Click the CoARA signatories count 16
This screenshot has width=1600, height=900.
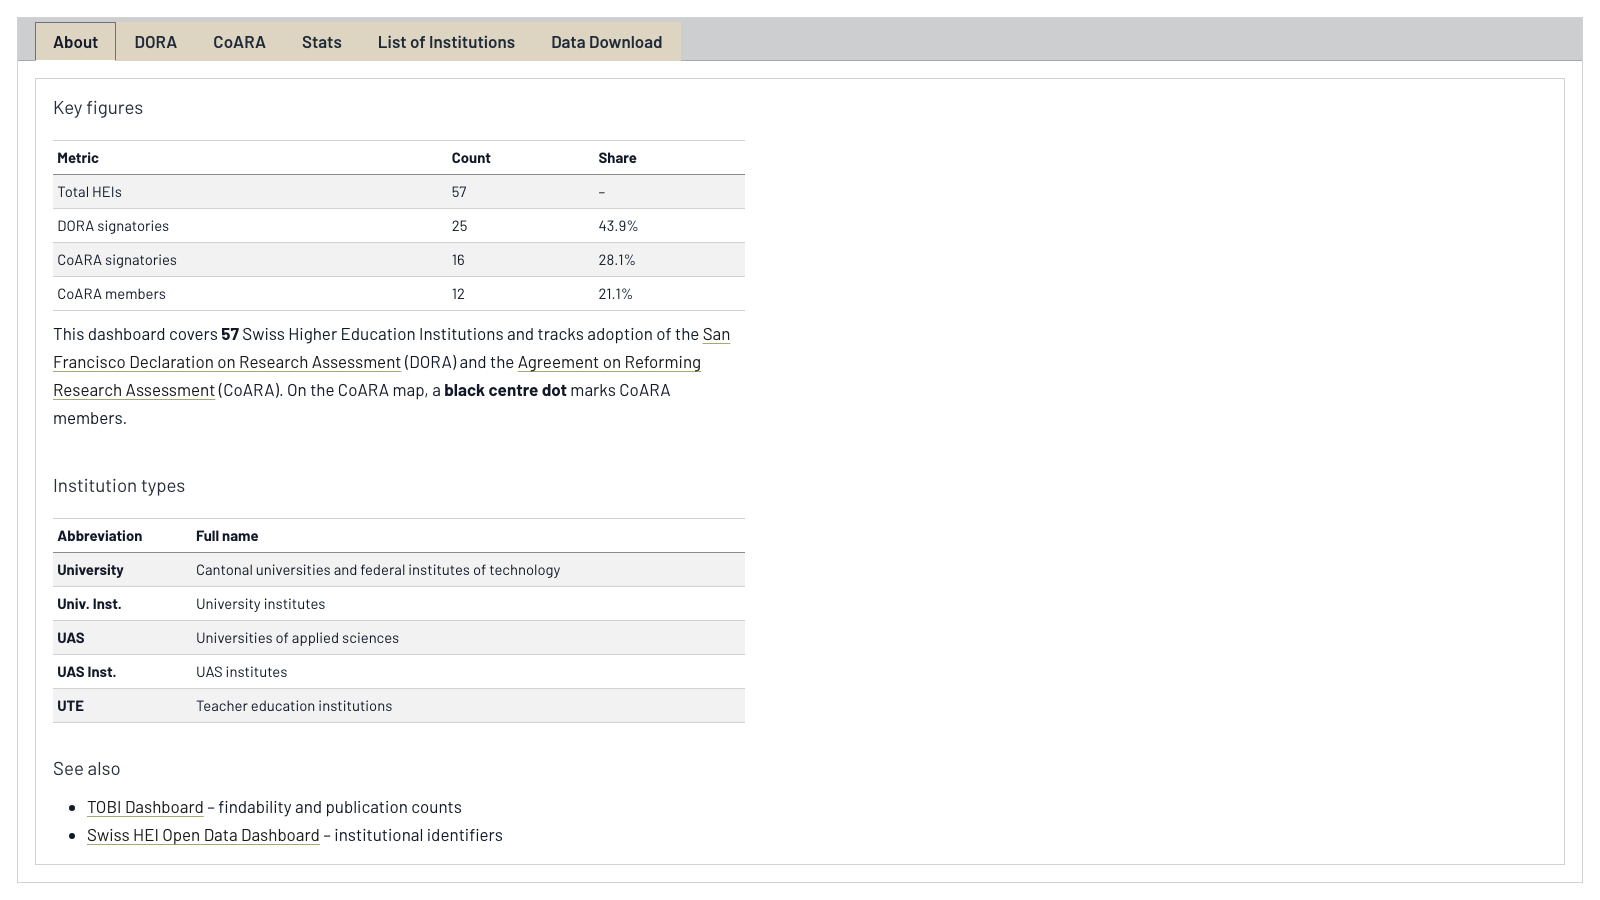(458, 260)
